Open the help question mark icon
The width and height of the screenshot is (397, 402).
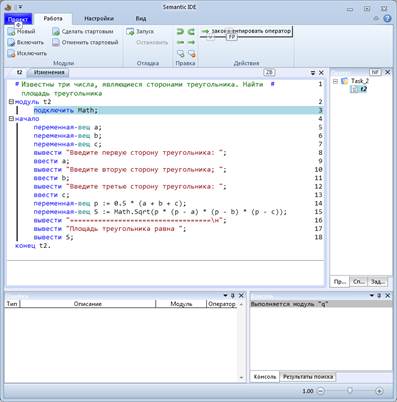tap(387, 18)
